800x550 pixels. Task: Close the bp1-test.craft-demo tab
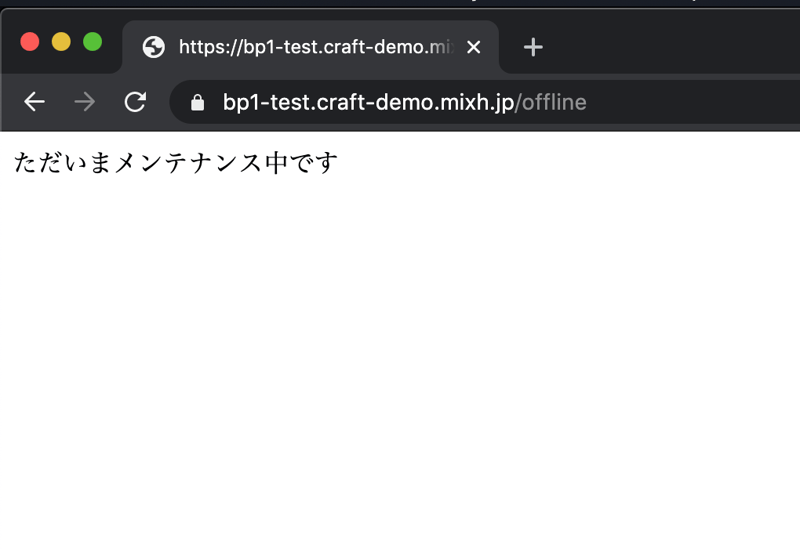coord(474,47)
